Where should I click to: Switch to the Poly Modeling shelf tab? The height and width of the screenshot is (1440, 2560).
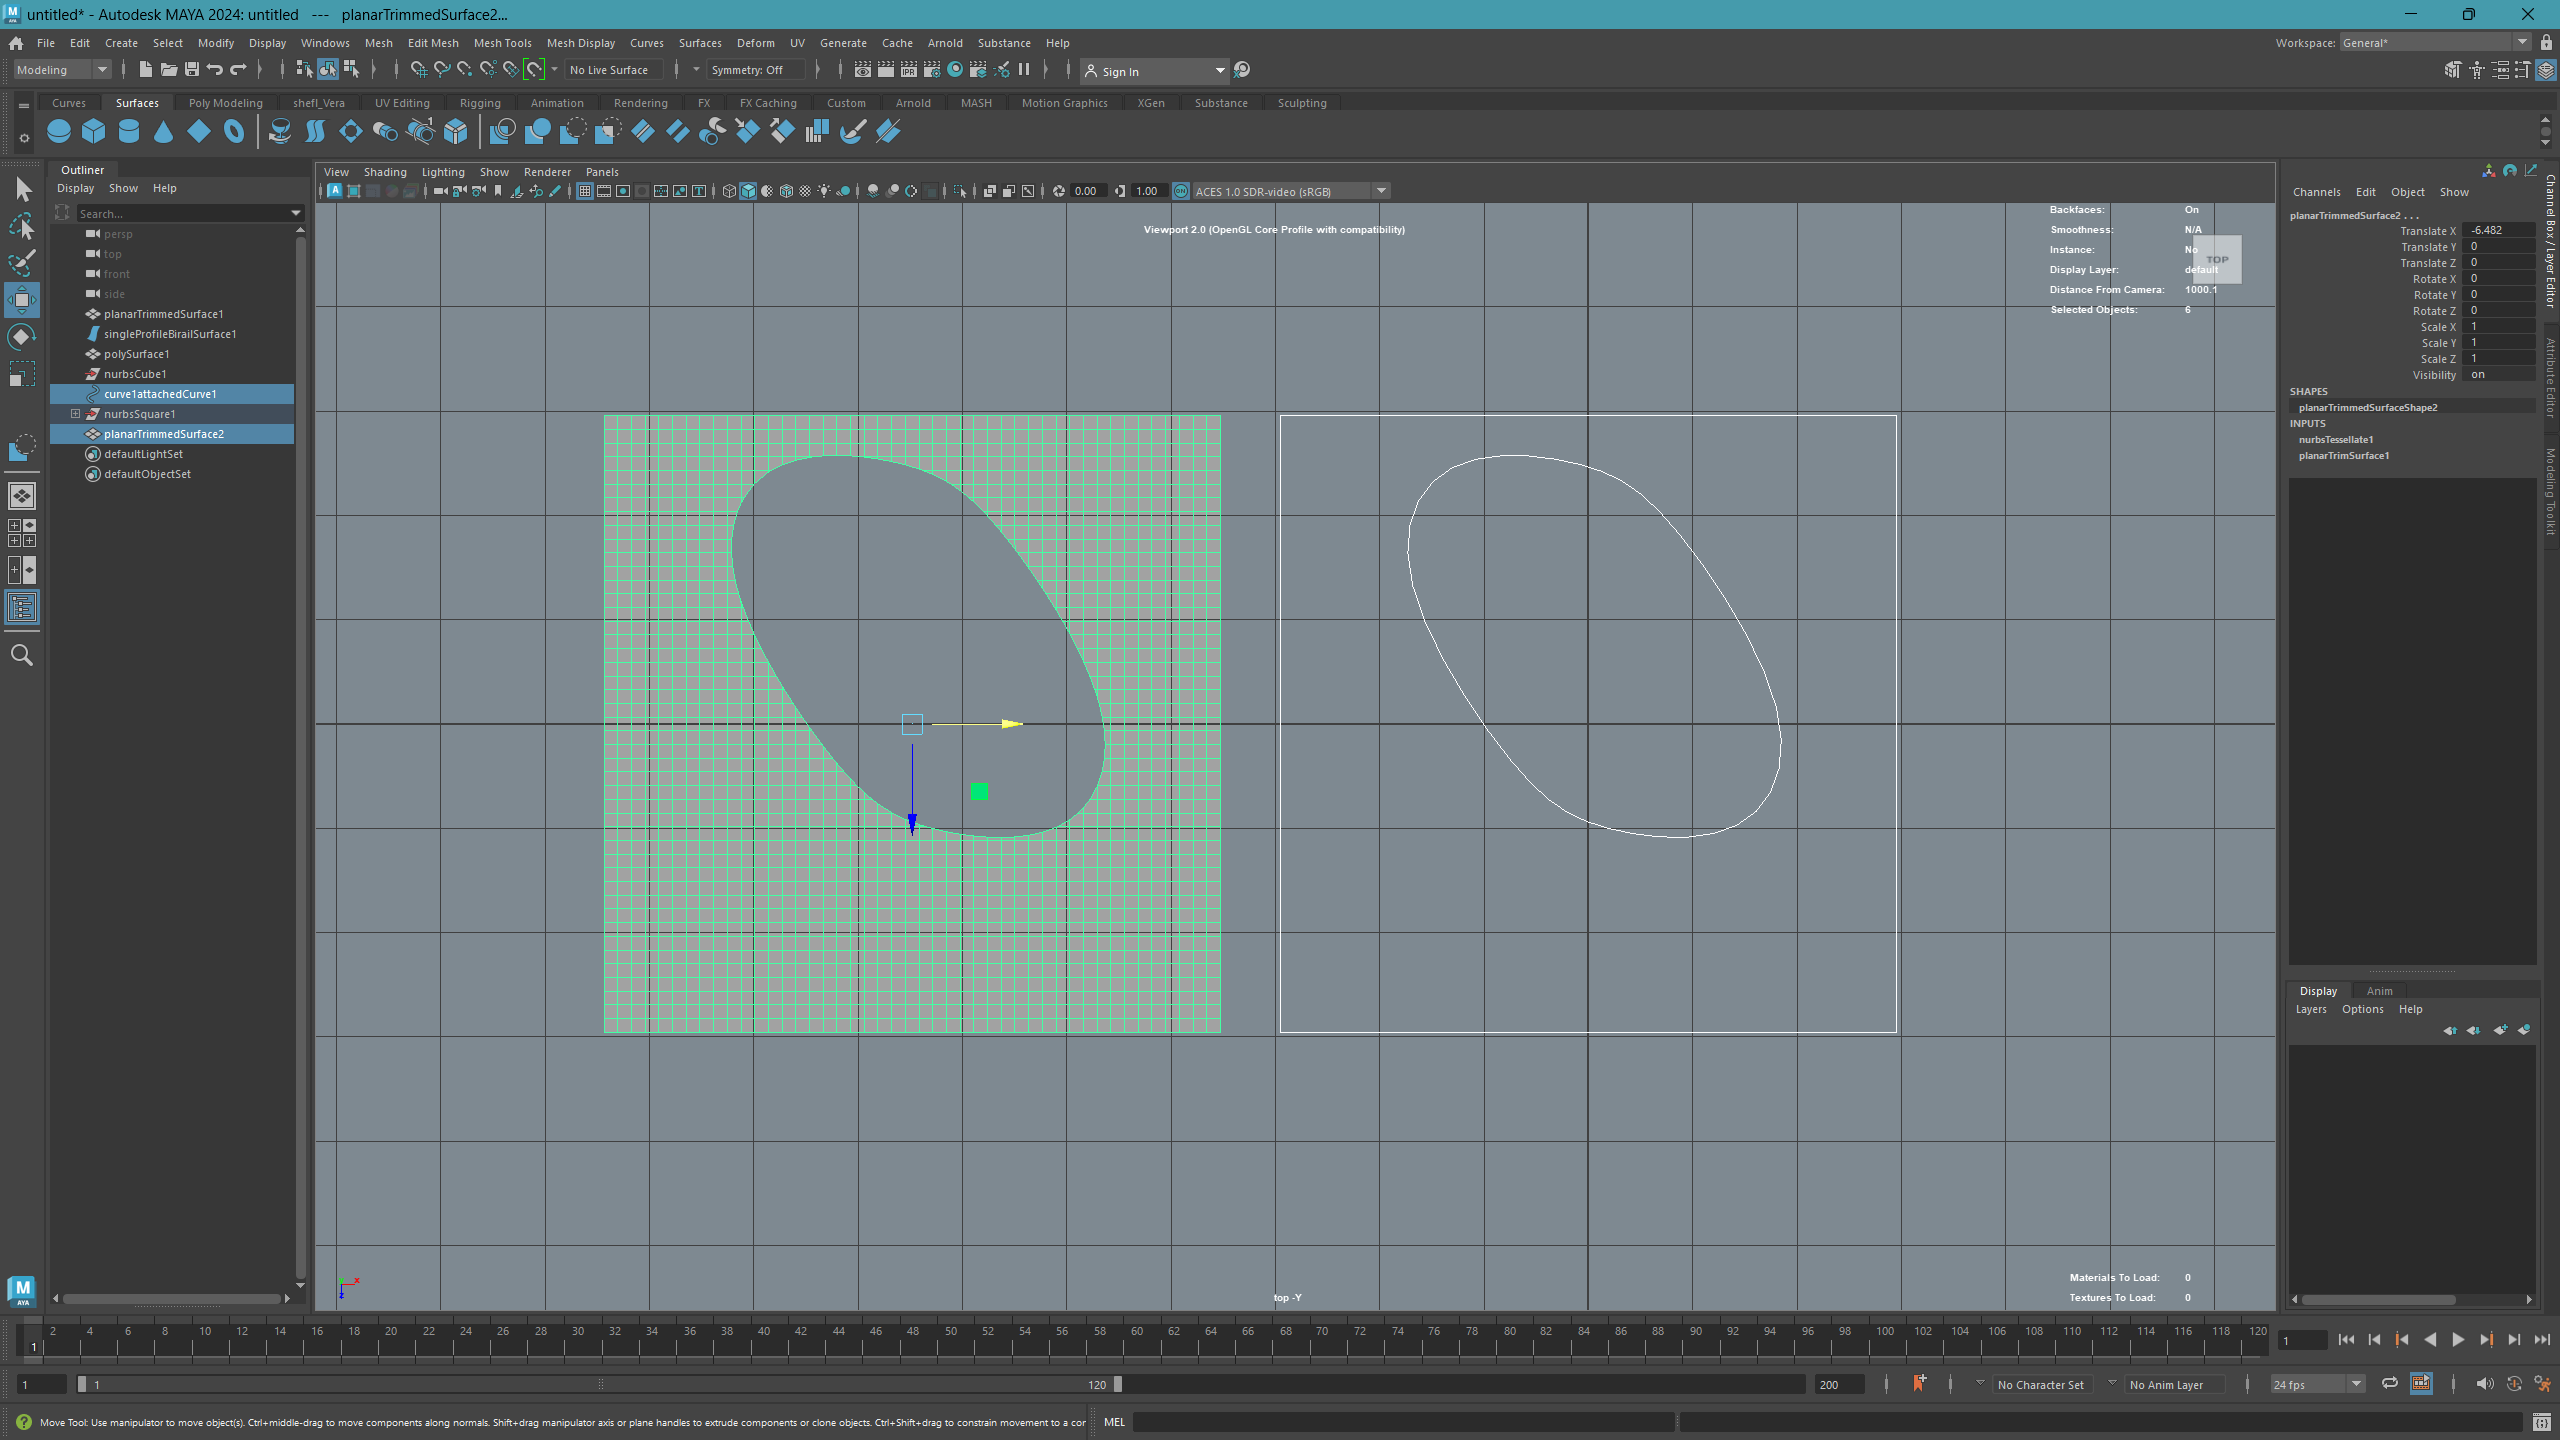click(x=225, y=103)
